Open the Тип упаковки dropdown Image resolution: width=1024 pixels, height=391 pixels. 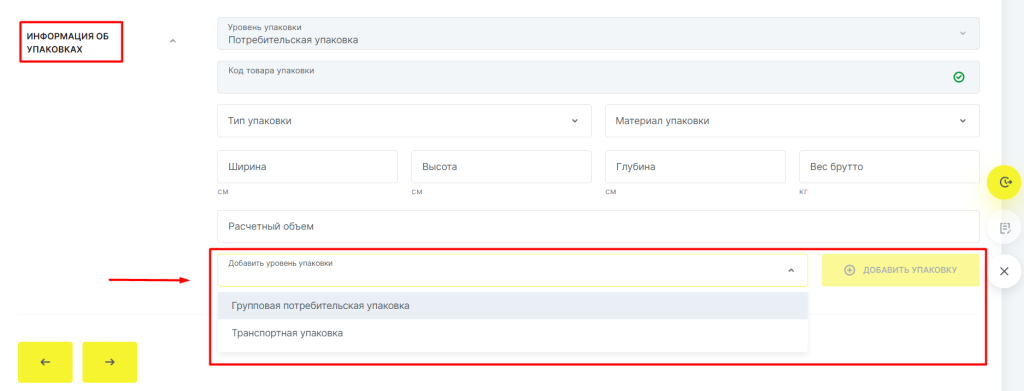pos(404,121)
